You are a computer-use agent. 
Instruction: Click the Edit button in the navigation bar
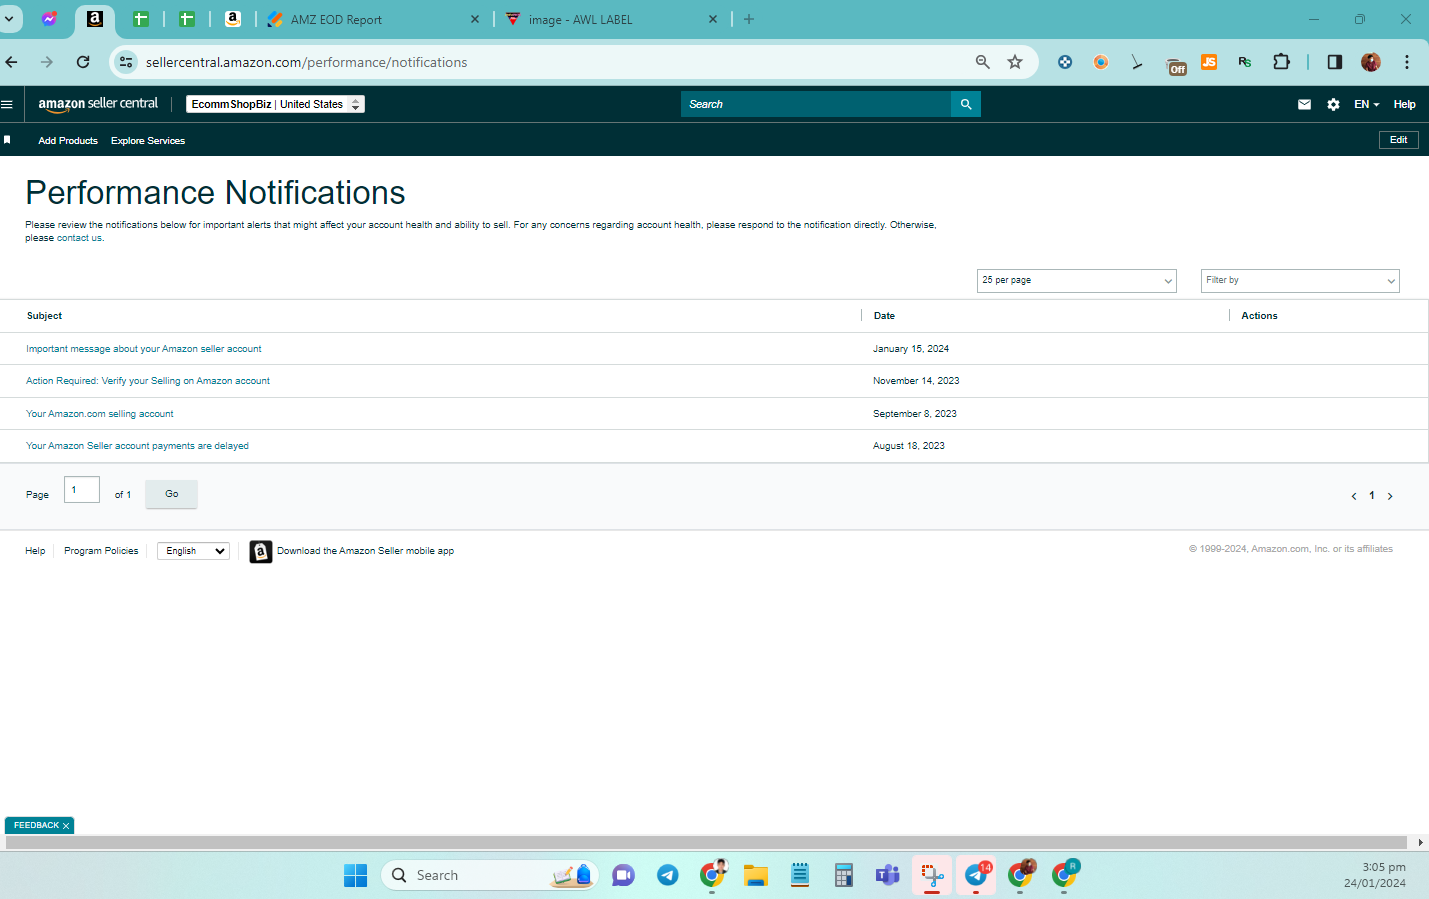coord(1398,140)
